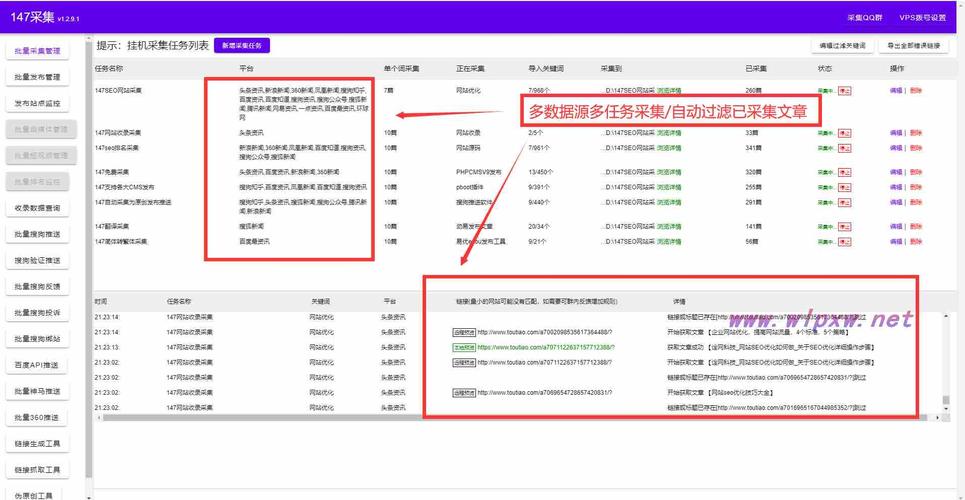Stop the 147免费采集 task
The width and height of the screenshot is (965, 500).
pos(845,172)
